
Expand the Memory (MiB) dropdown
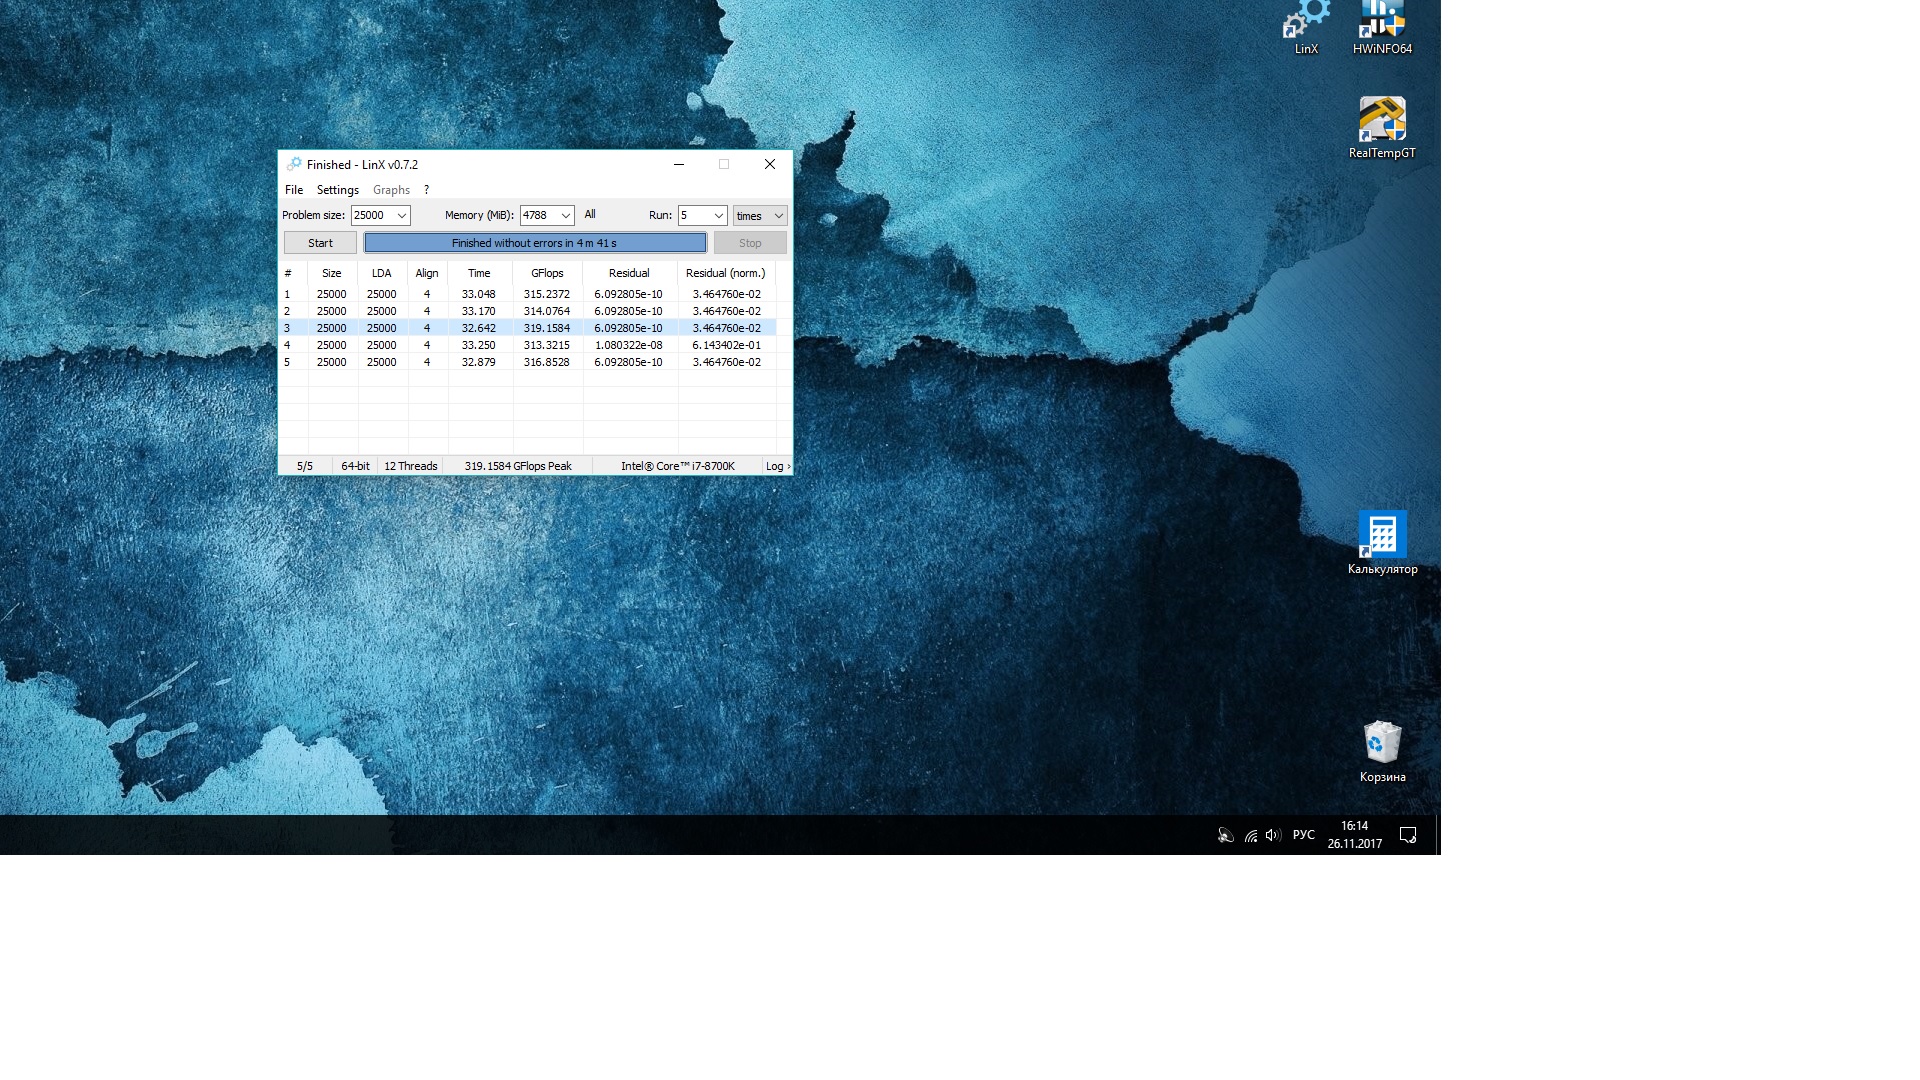click(565, 216)
